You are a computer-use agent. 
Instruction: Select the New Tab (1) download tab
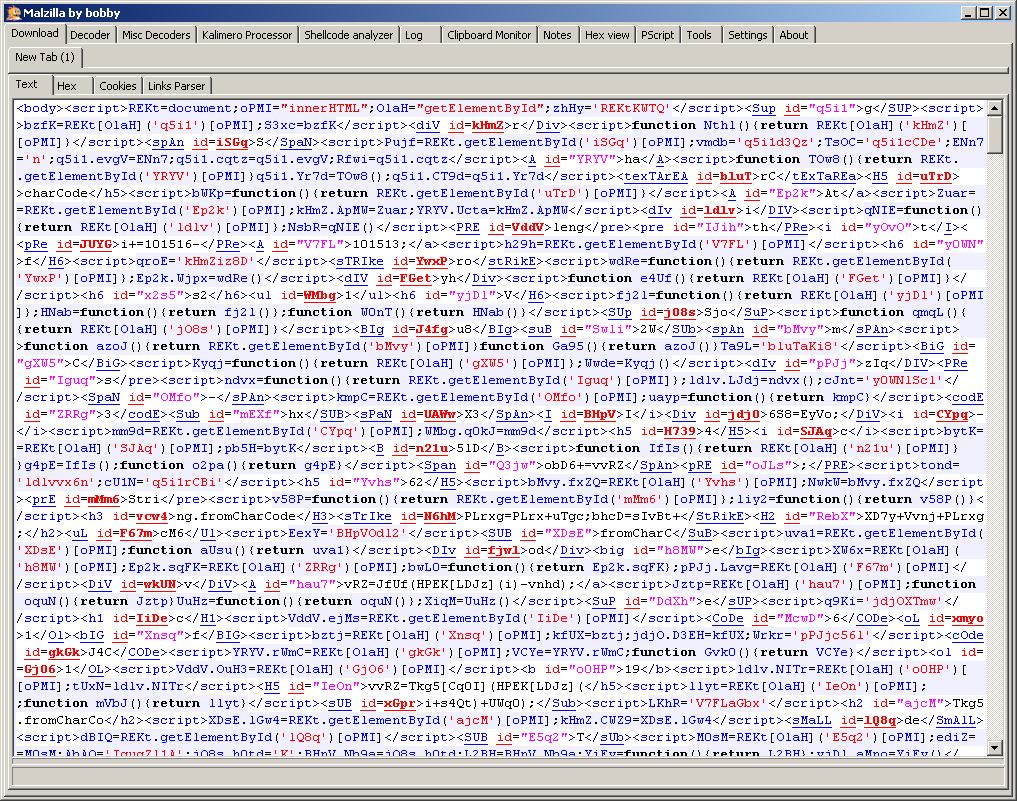pyautogui.click(x=45, y=57)
